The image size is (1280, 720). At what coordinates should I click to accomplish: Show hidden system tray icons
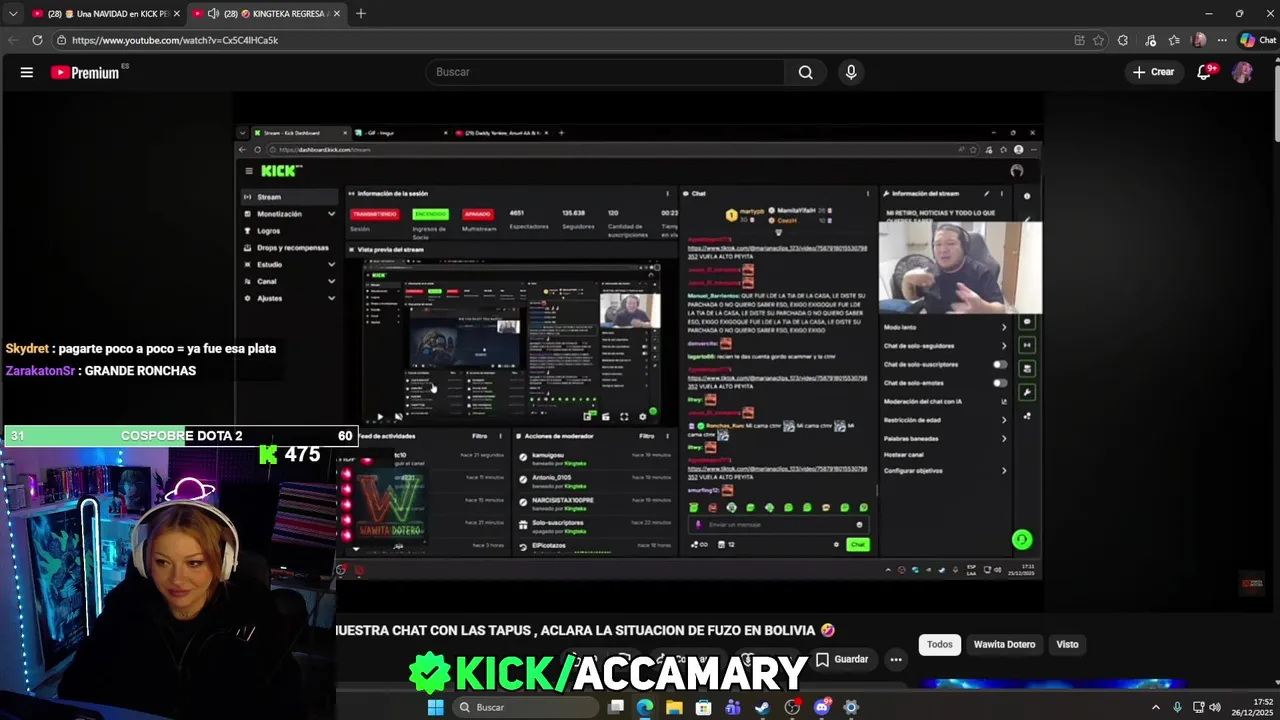pos(1156,707)
